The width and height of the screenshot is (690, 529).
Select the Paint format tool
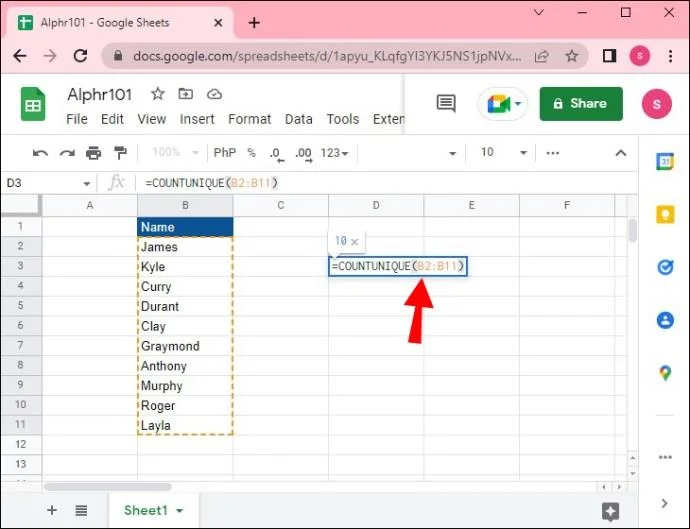[120, 153]
